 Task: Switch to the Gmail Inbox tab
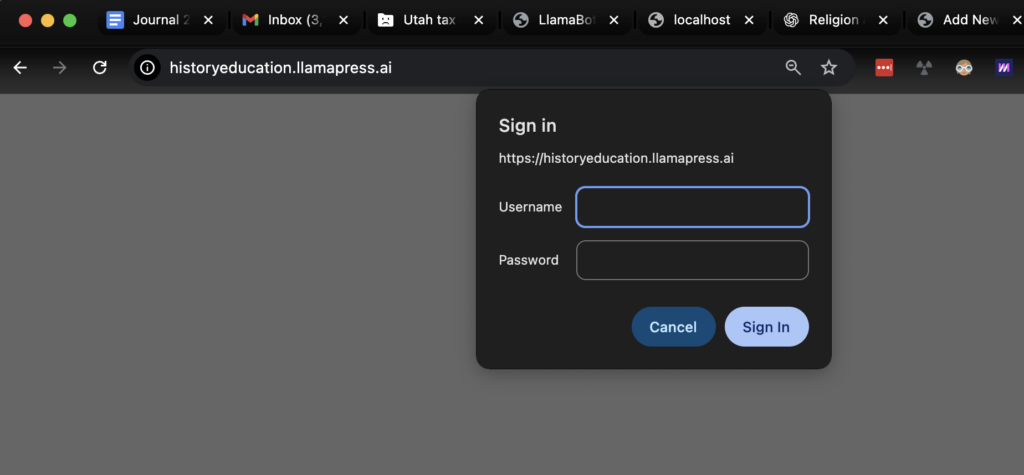pos(285,20)
